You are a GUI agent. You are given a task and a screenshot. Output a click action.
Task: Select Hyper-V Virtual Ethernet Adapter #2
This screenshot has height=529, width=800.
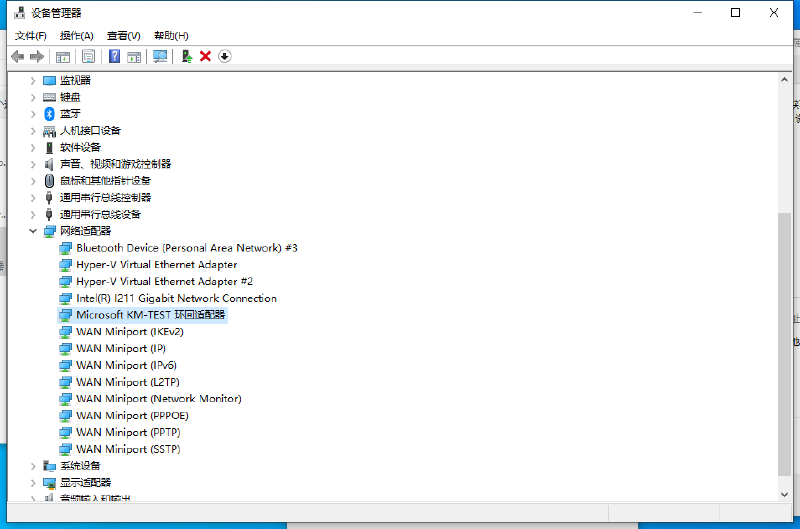tap(164, 281)
